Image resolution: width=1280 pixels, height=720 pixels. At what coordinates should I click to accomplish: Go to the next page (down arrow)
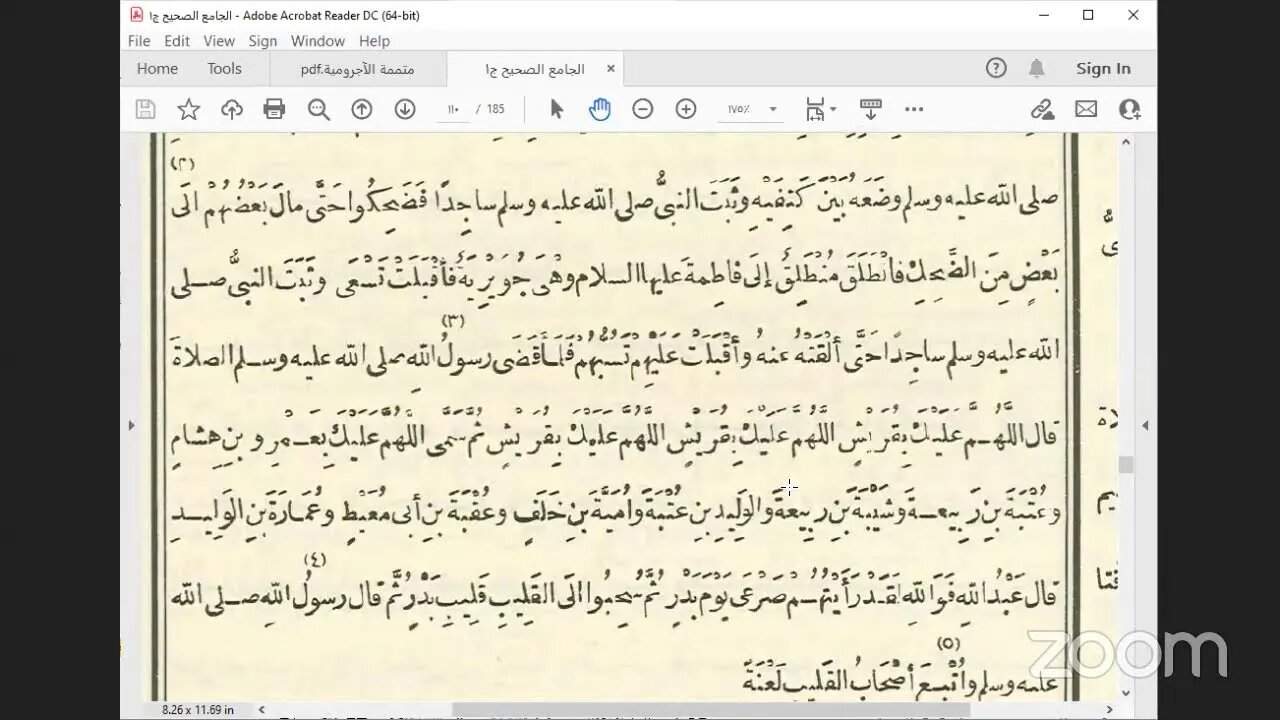(x=405, y=109)
